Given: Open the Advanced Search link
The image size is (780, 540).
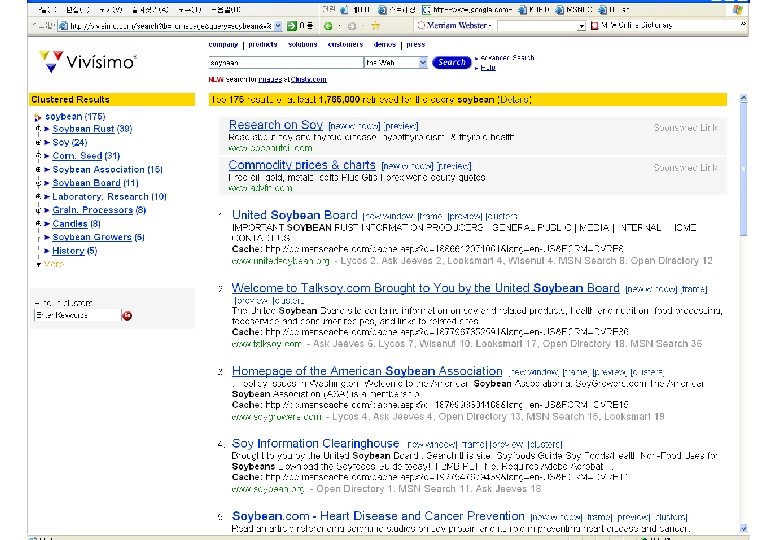Looking at the screenshot, I should tap(507, 58).
